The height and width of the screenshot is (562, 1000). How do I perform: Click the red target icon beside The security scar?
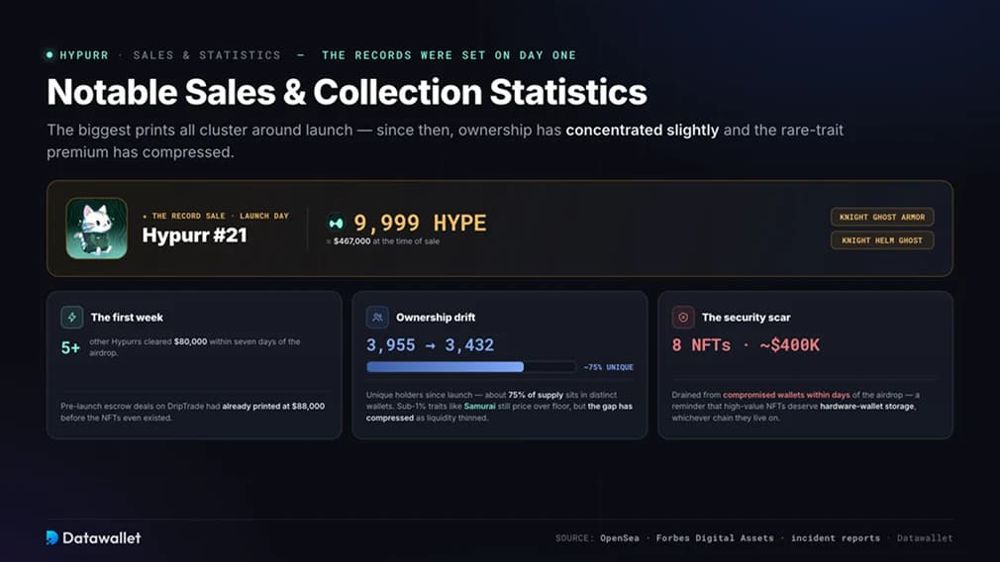coord(683,317)
